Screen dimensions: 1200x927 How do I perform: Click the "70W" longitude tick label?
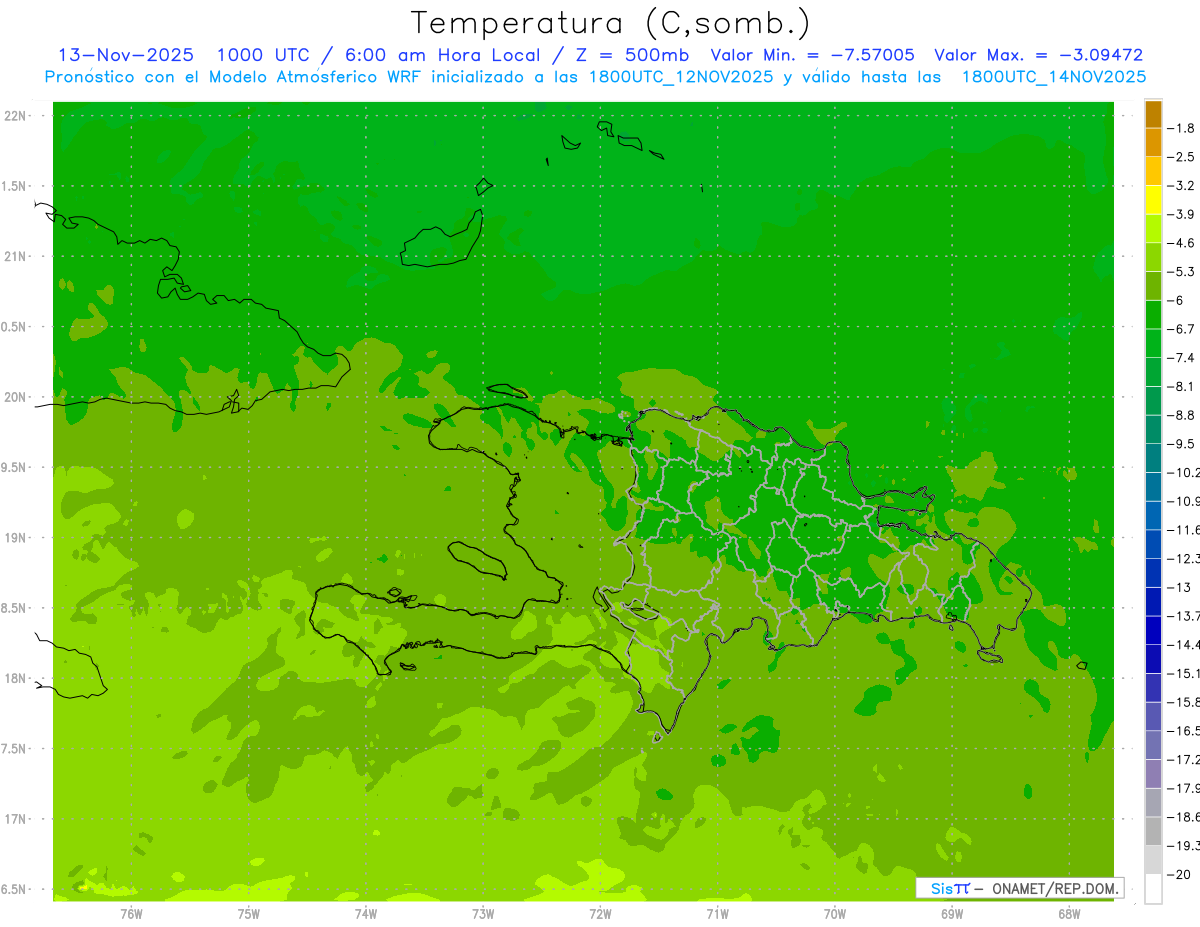pos(835,914)
